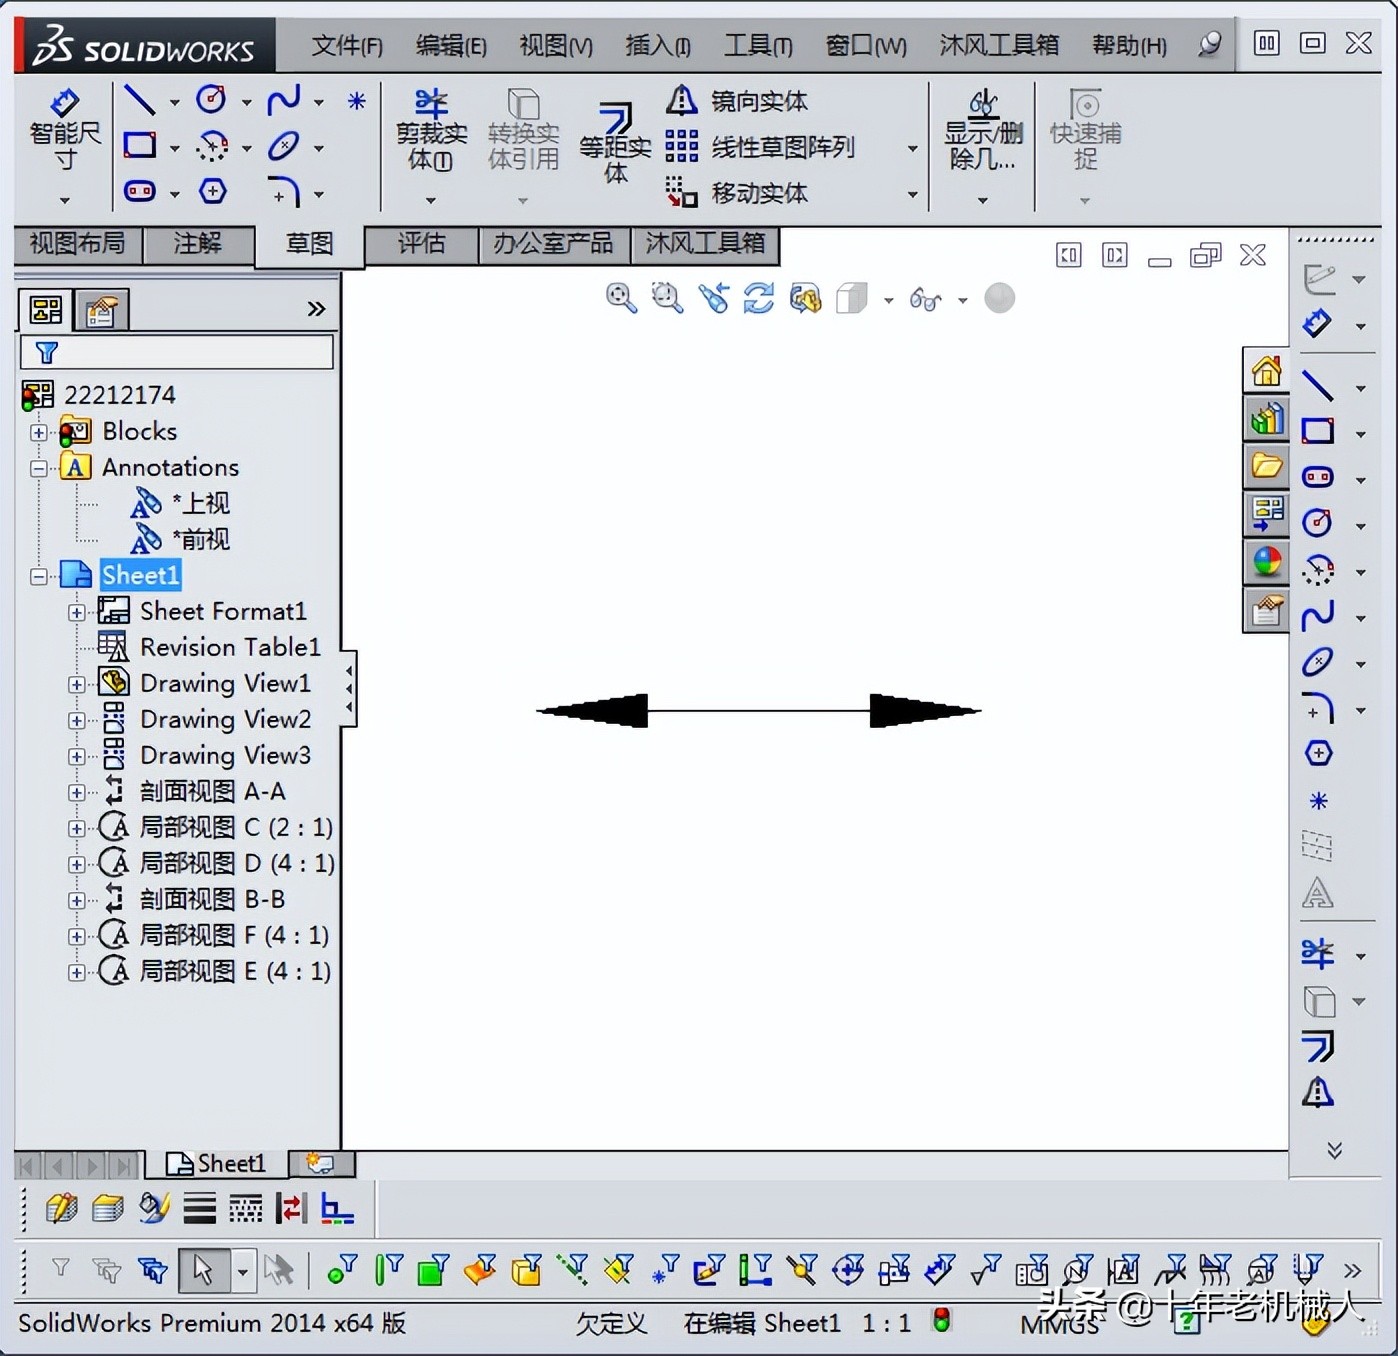This screenshot has height=1356, width=1398.
Task: Expand the Blocks node in the tree
Action: [38, 431]
